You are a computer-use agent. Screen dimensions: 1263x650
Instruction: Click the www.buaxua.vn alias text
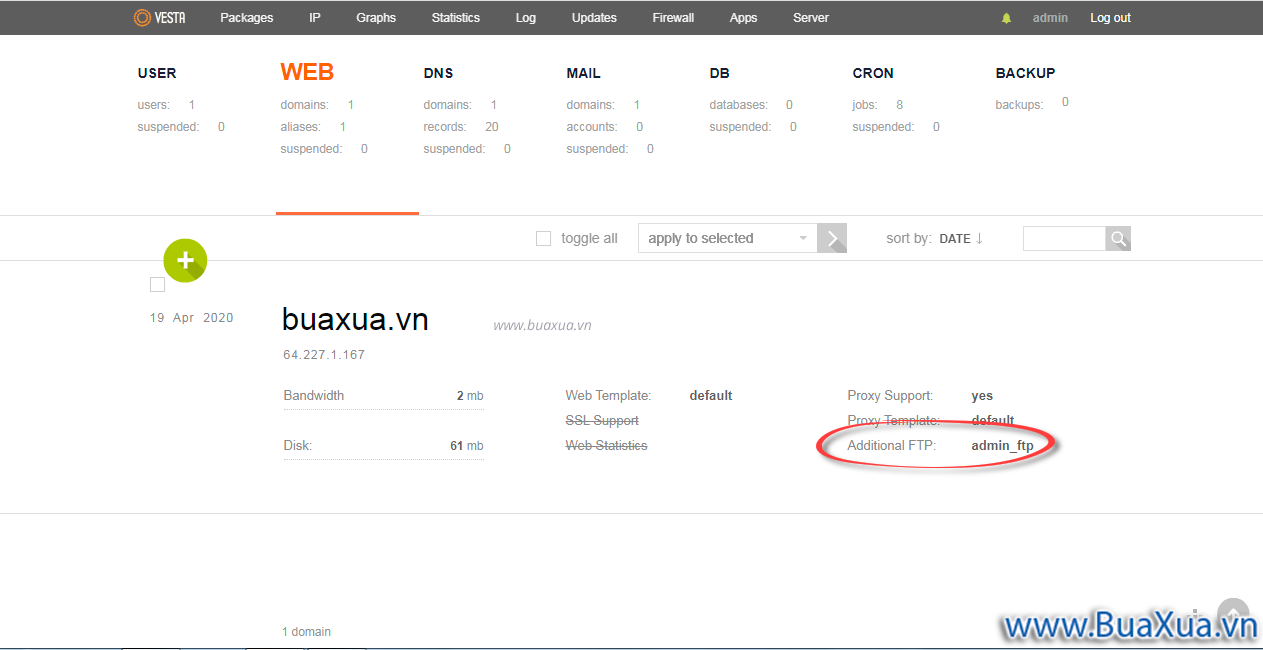click(542, 325)
